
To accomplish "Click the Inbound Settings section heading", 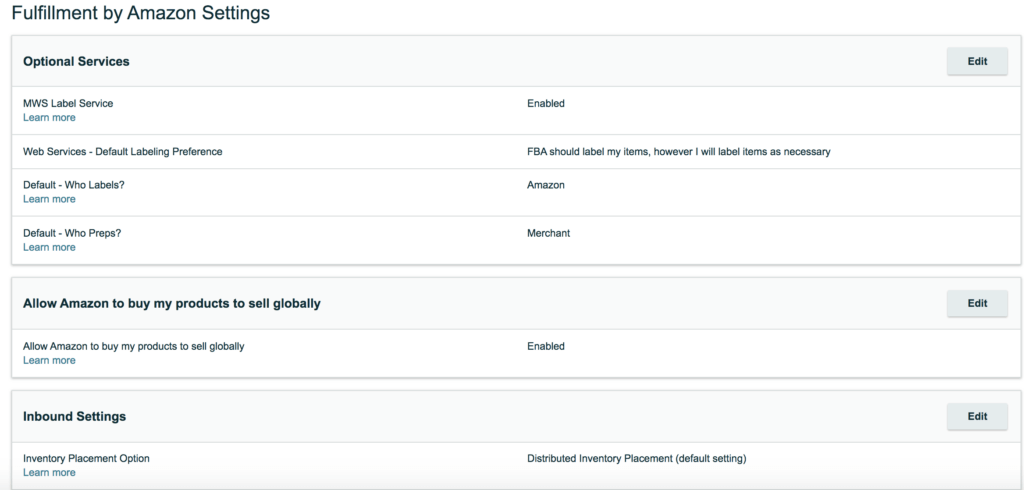I will [x=74, y=416].
